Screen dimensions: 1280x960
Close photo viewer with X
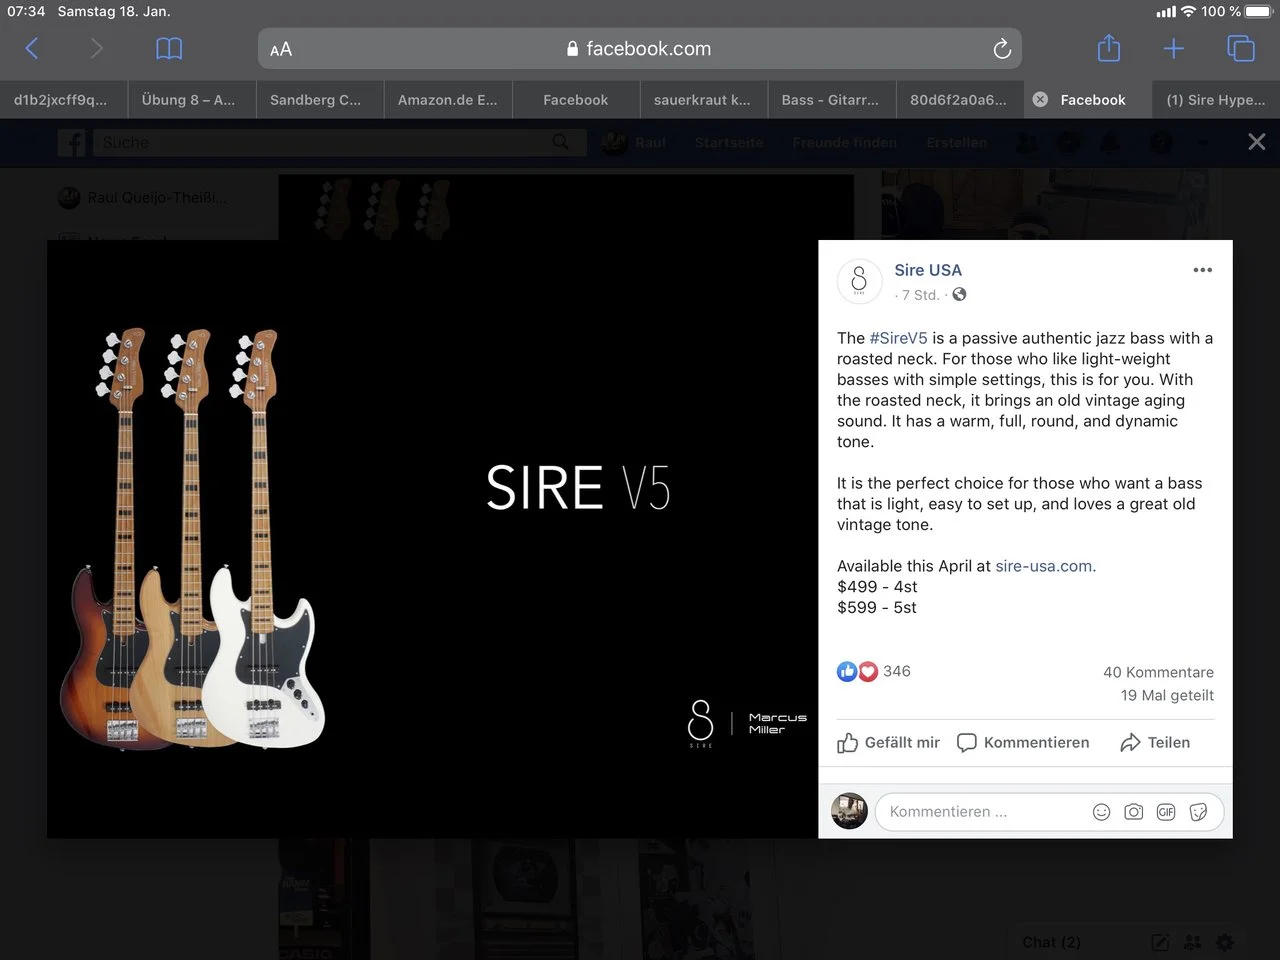click(x=1256, y=142)
